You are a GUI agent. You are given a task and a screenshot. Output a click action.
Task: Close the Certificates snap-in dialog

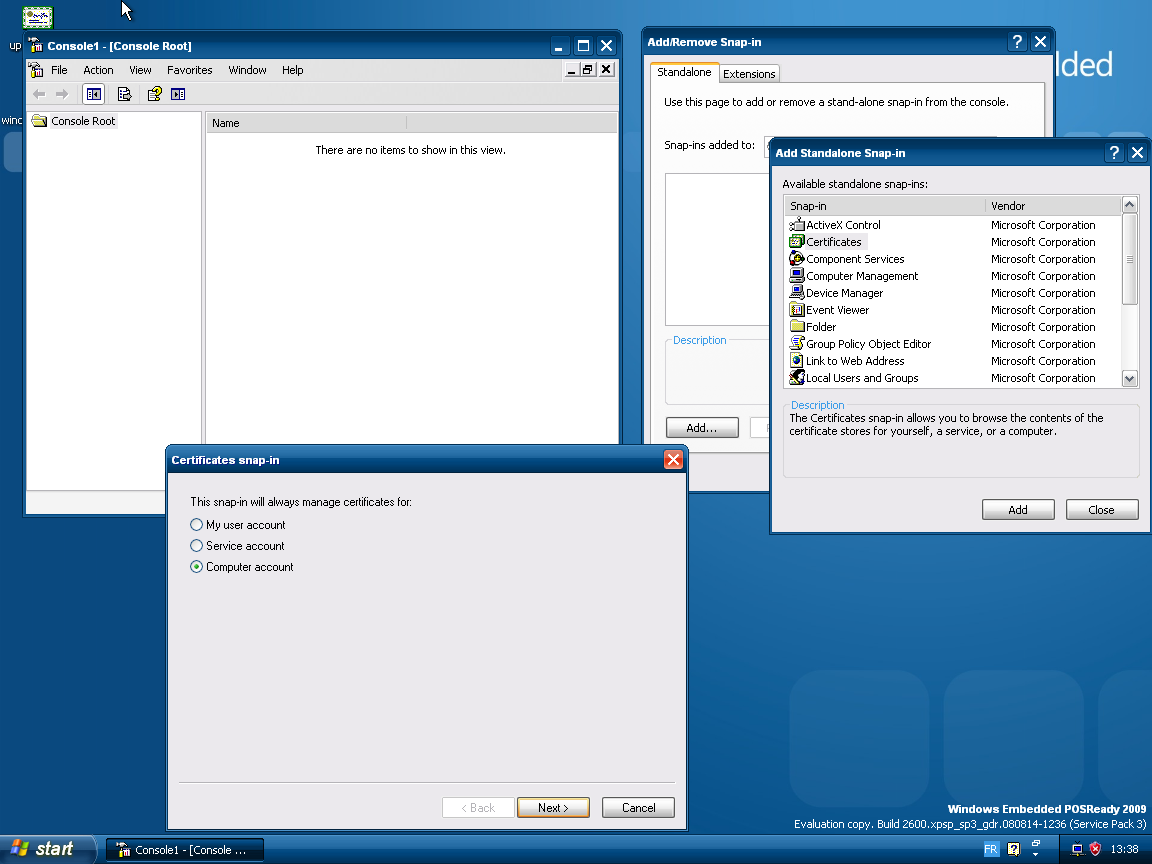click(x=673, y=459)
